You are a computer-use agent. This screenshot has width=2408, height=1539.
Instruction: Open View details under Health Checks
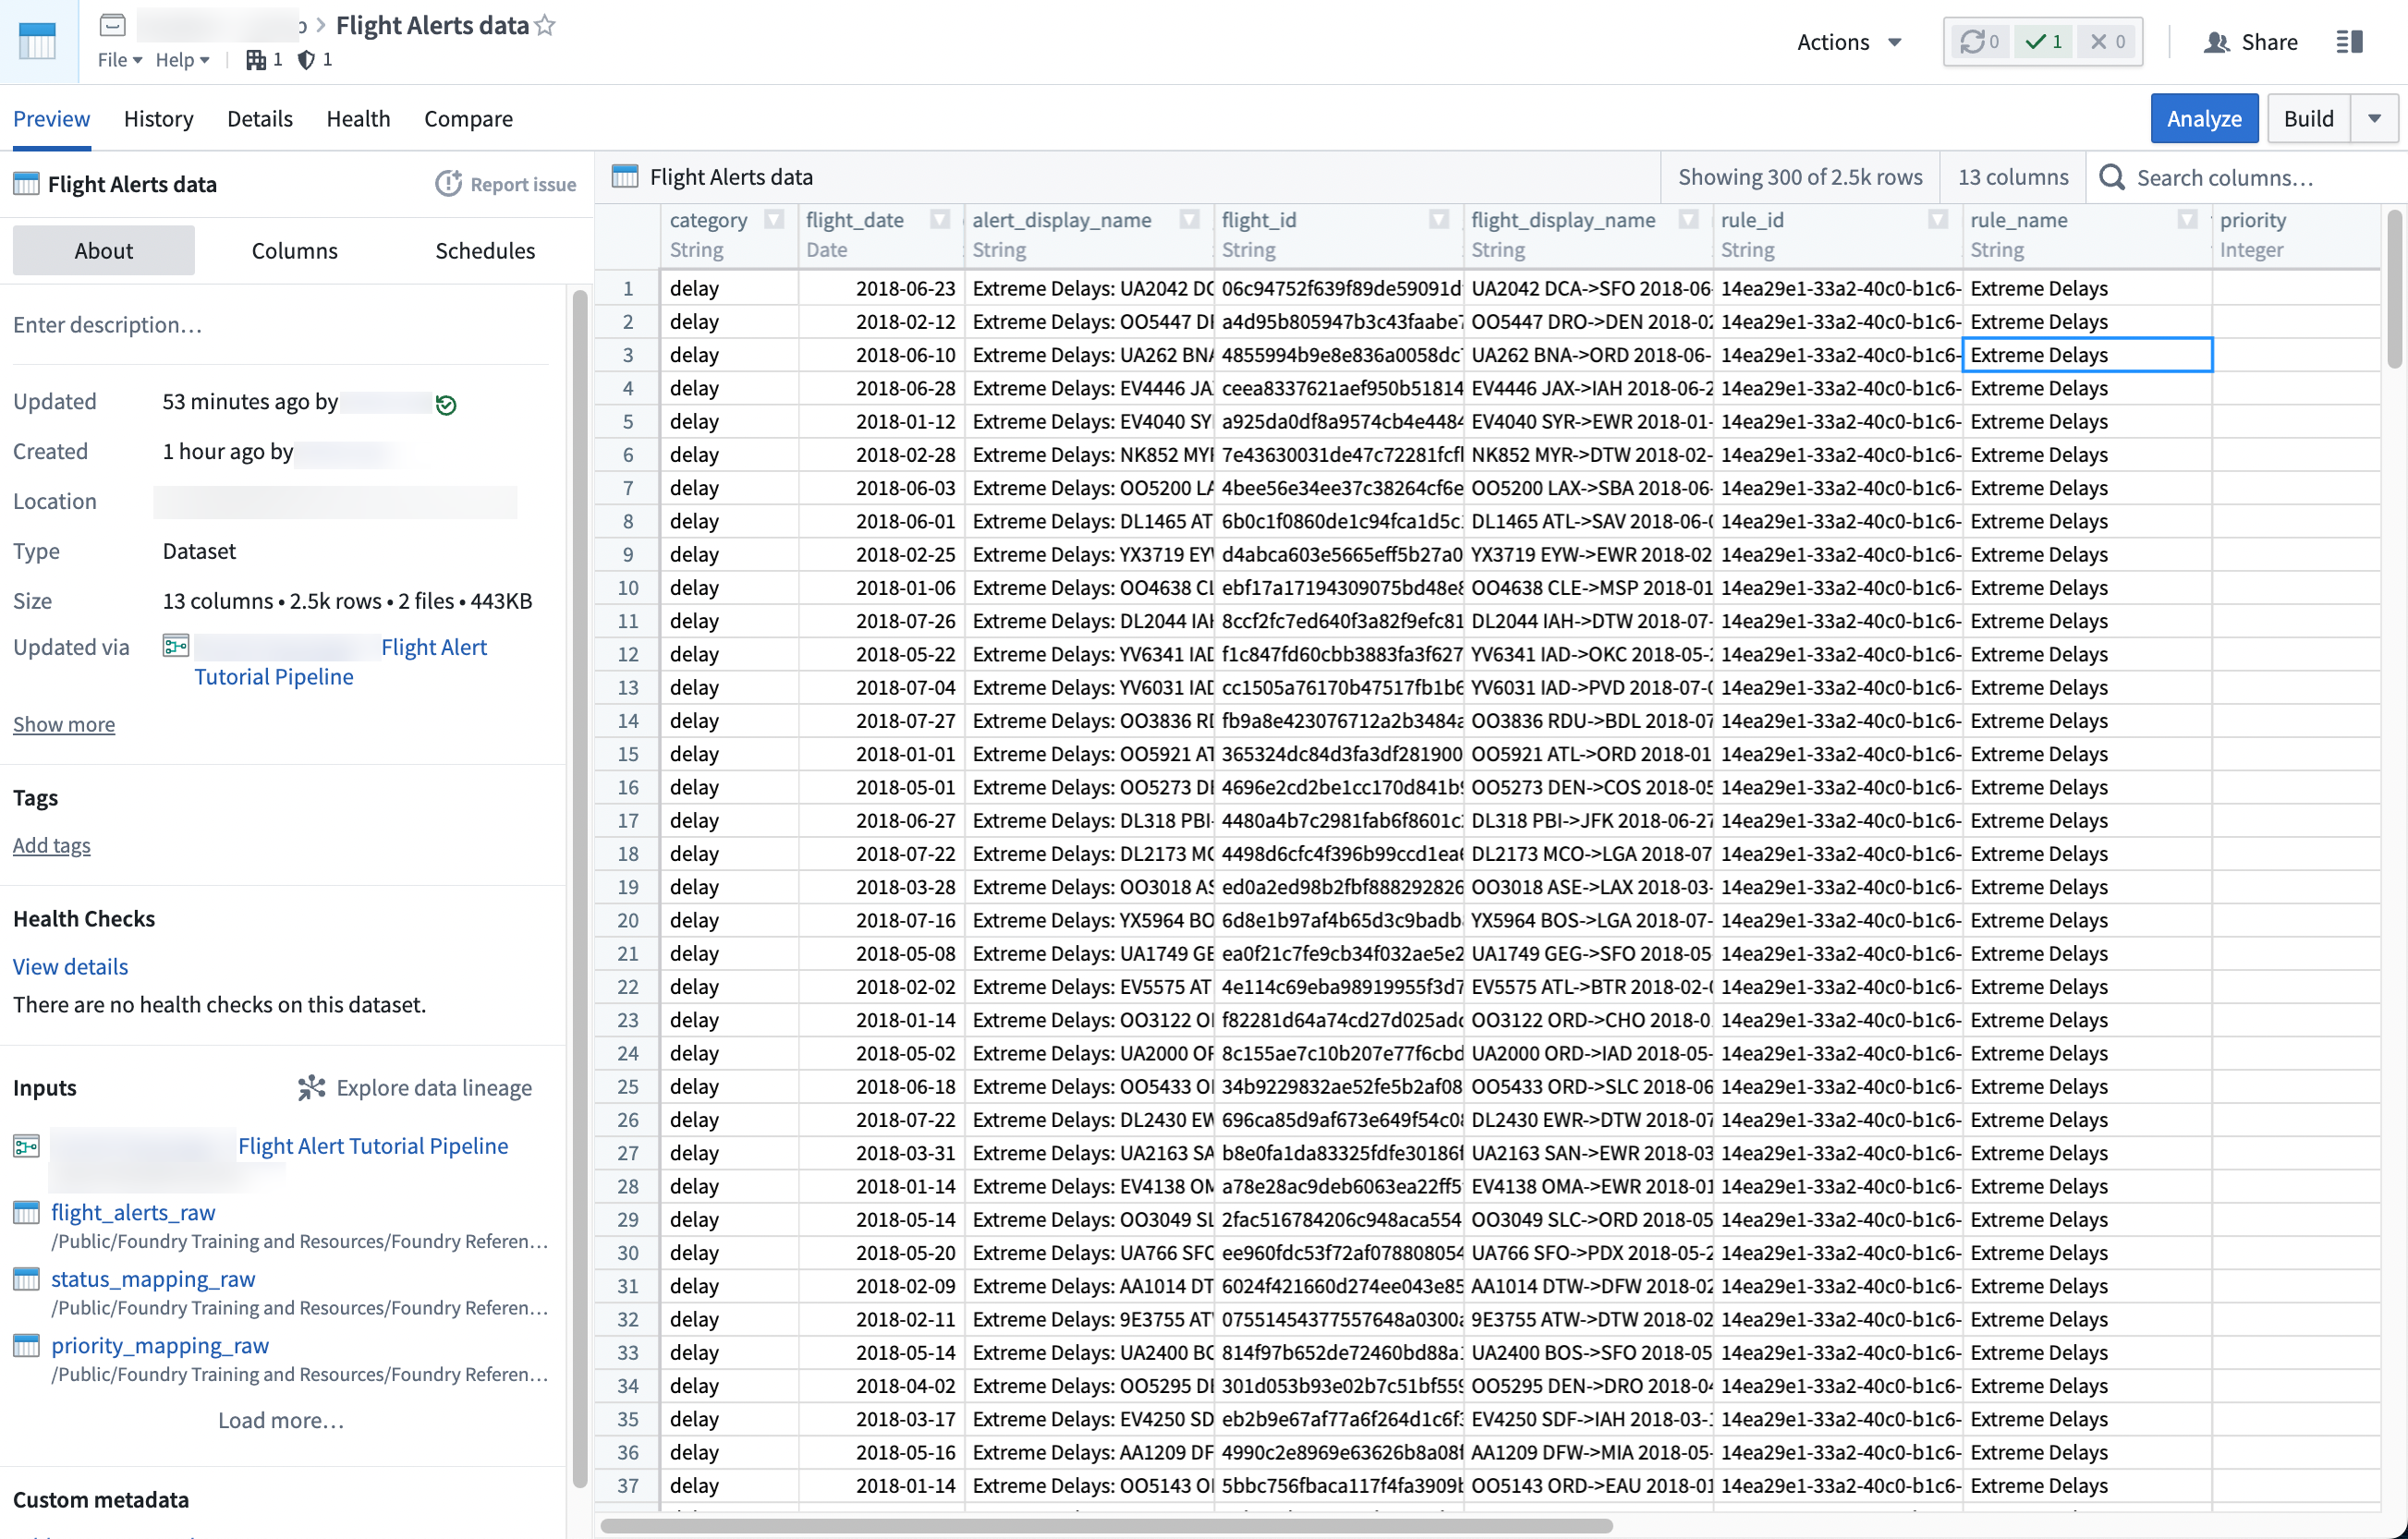point(70,966)
